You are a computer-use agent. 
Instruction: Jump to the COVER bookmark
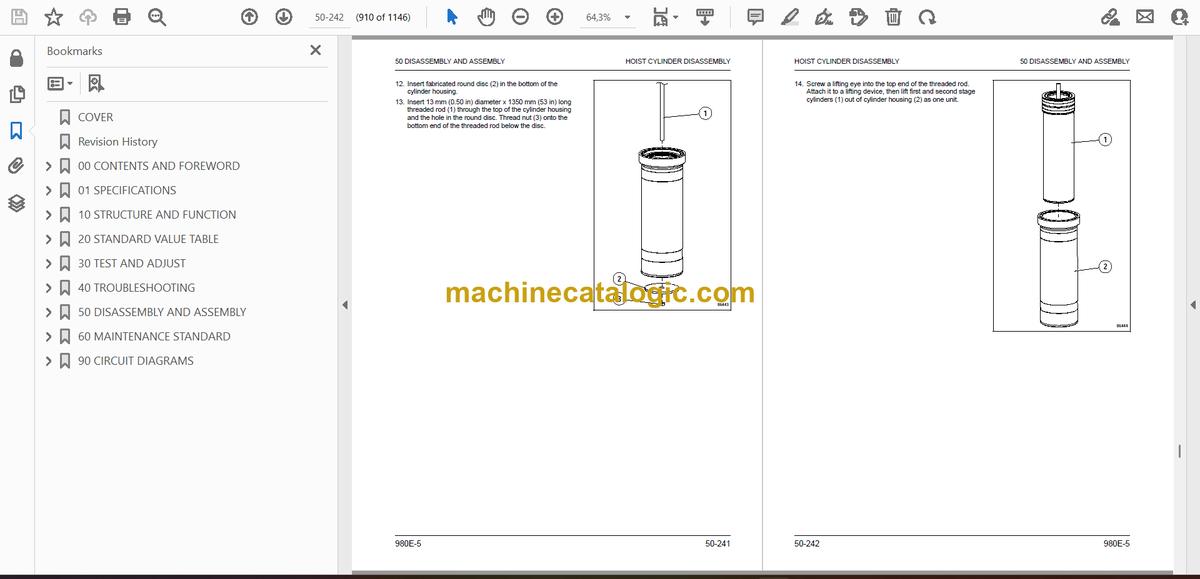coord(96,117)
